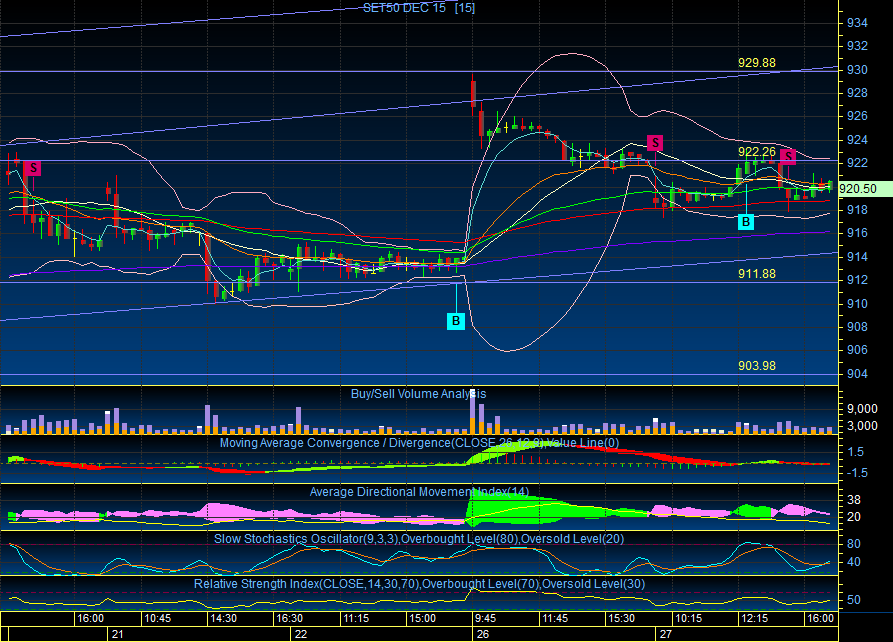Select the 911.88 support level label
Viewport: 893px width, 642px height.
click(x=757, y=273)
